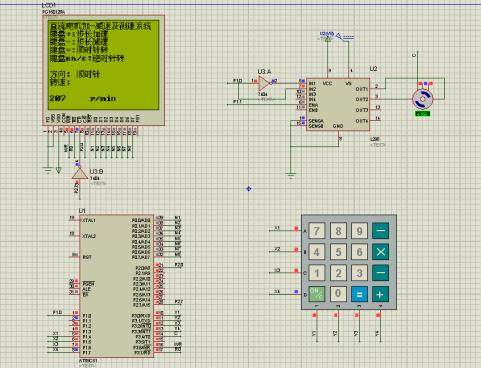Image resolution: width=481 pixels, height=369 pixels.
Task: Click the GND pin on U2
Action: click(338, 126)
